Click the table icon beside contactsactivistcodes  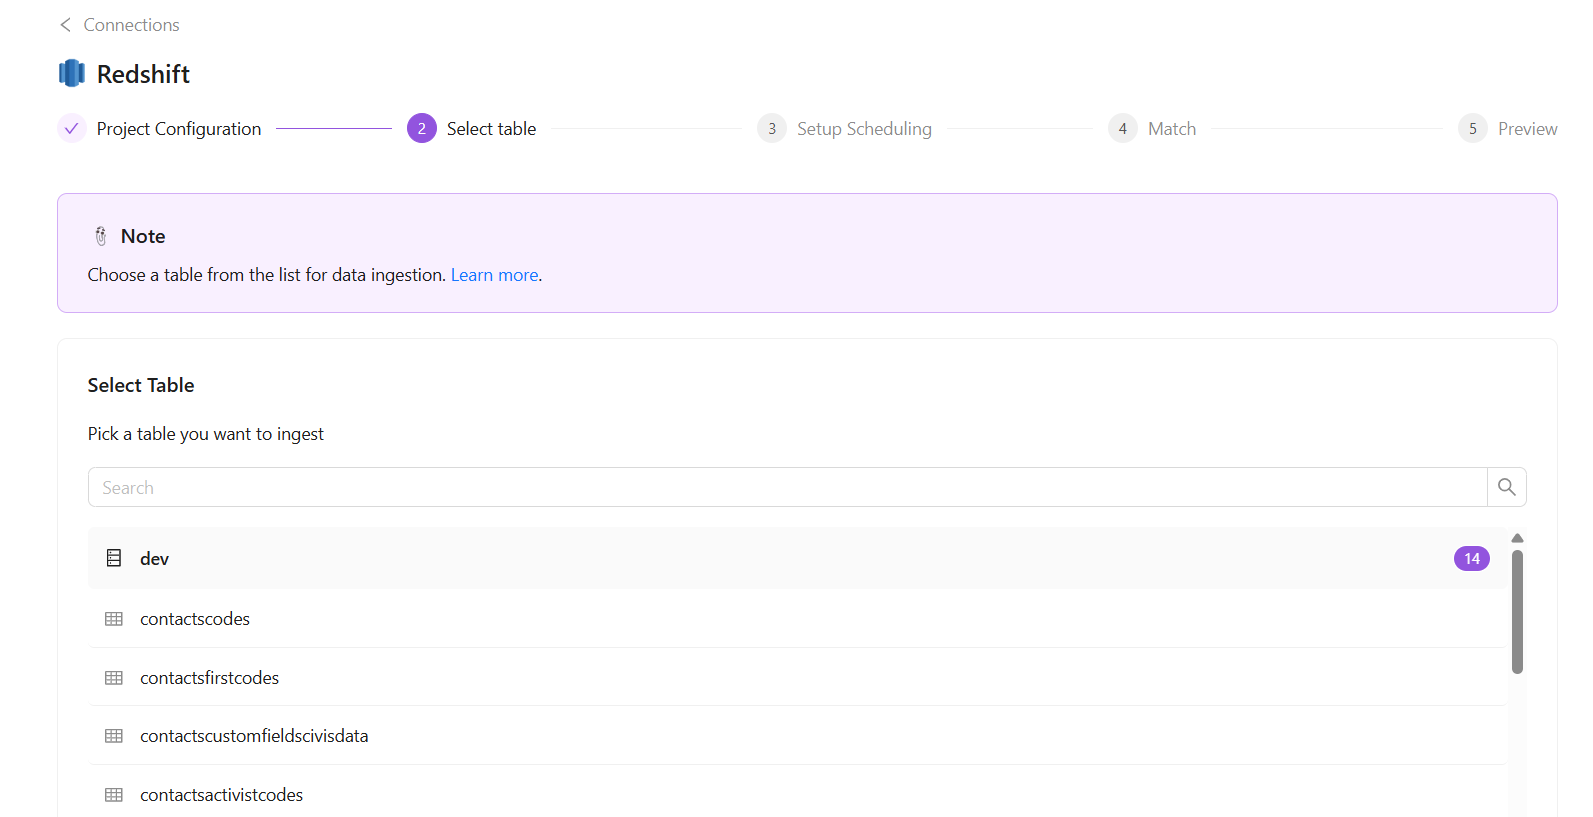click(114, 795)
